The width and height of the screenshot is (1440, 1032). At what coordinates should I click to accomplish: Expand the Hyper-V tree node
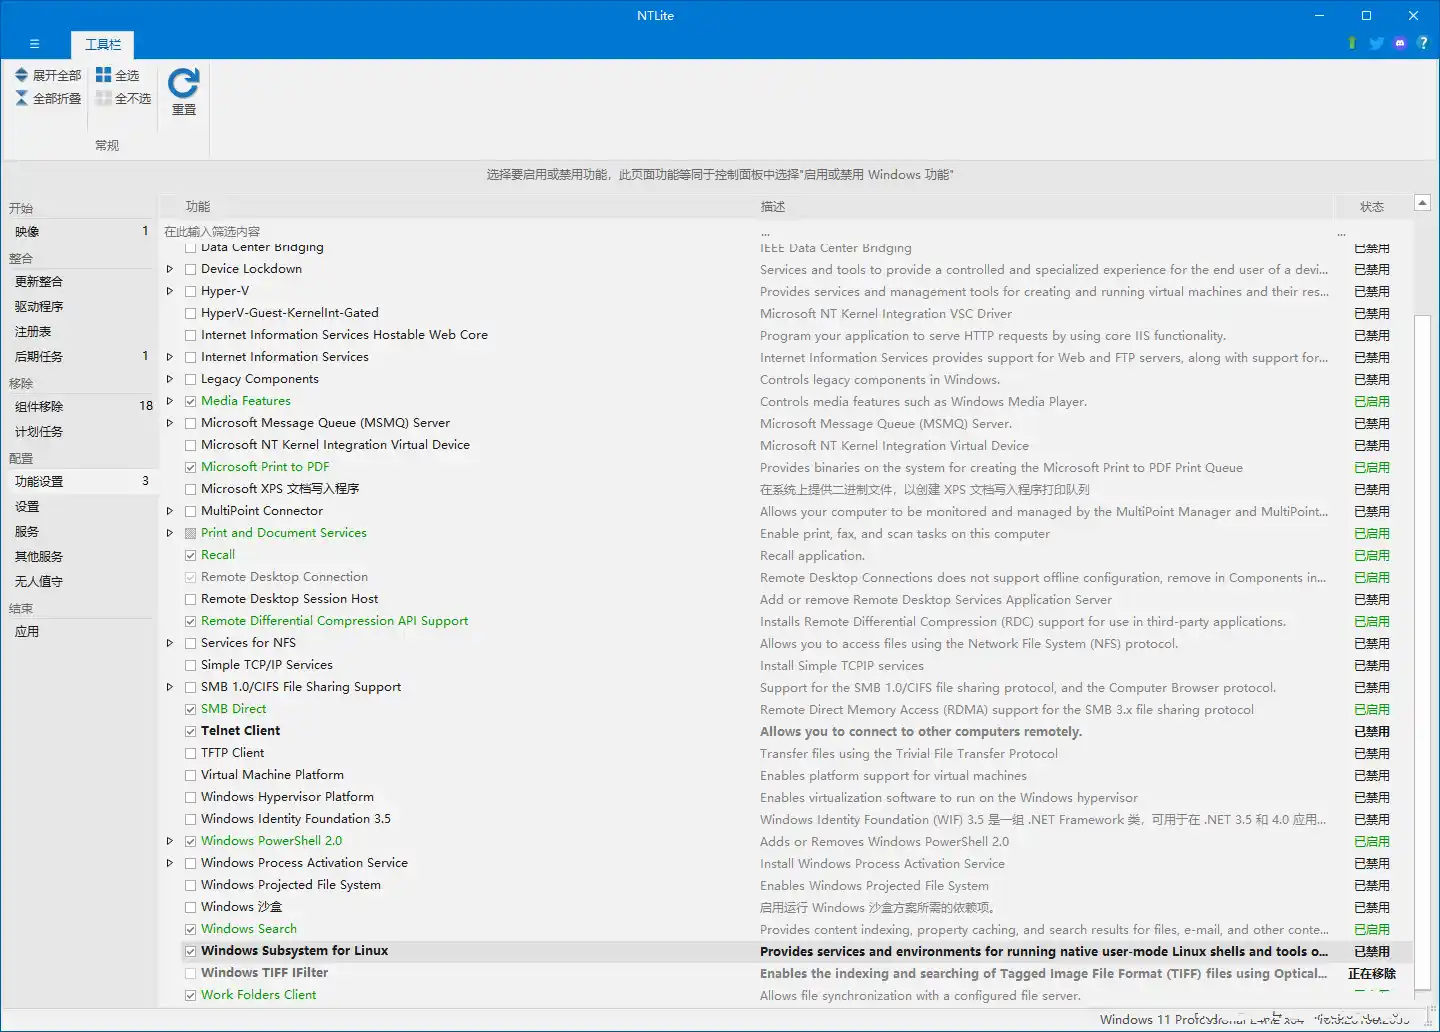tap(170, 291)
